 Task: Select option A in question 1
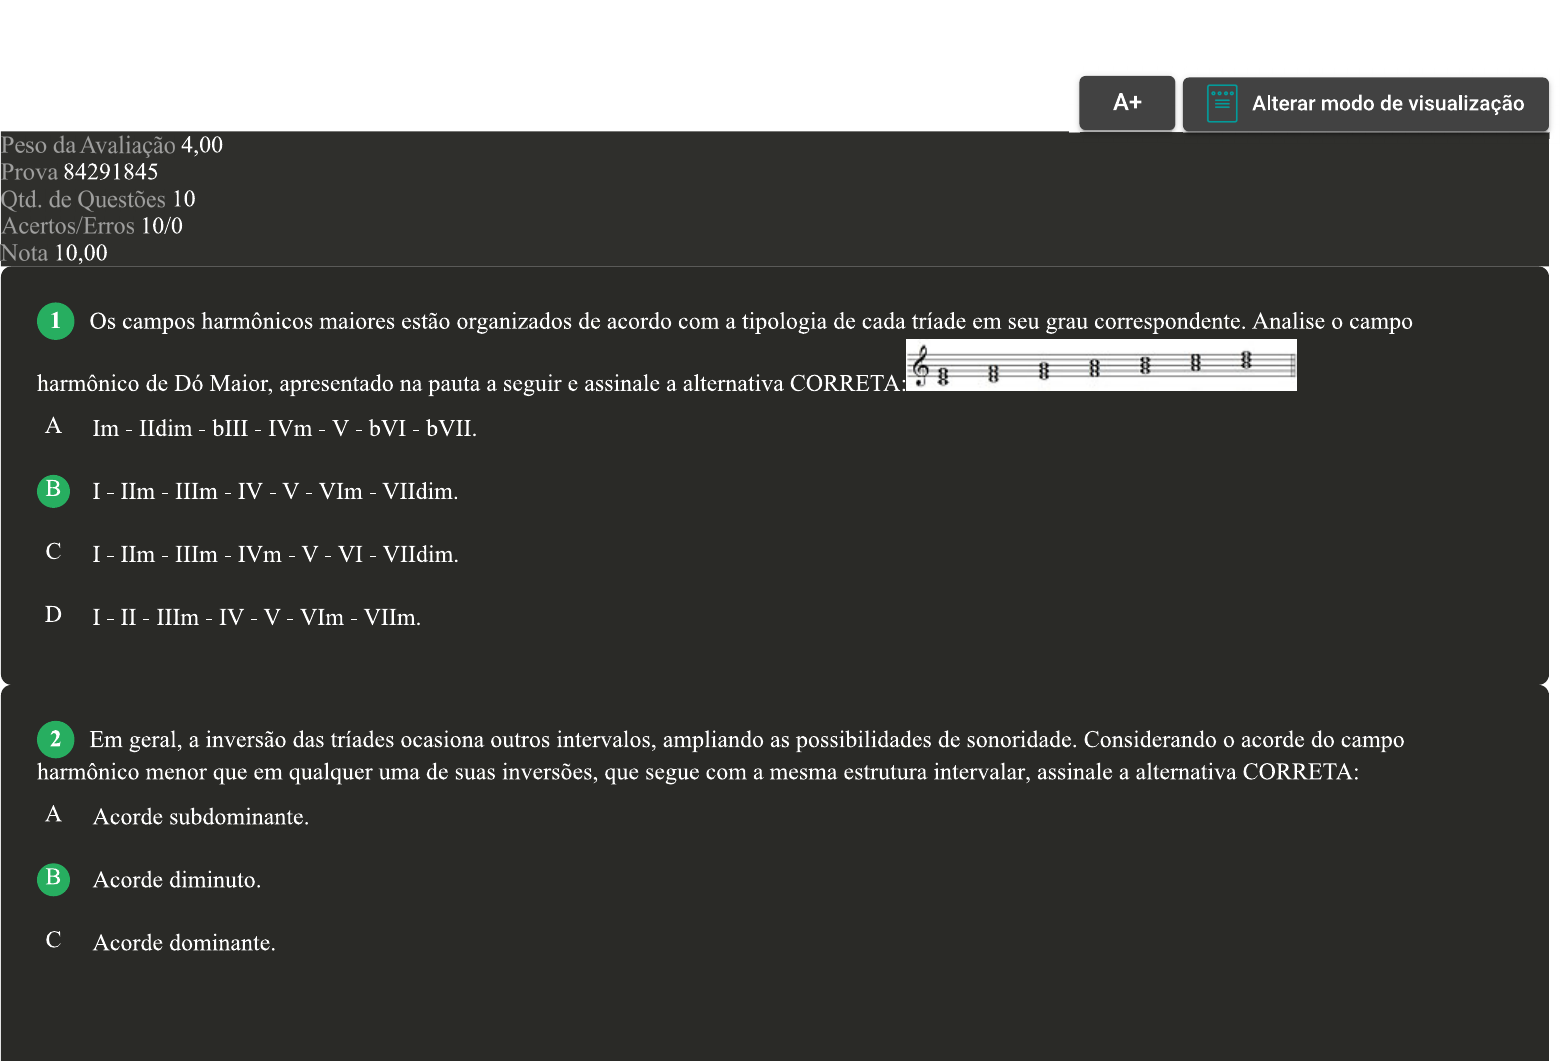point(53,427)
